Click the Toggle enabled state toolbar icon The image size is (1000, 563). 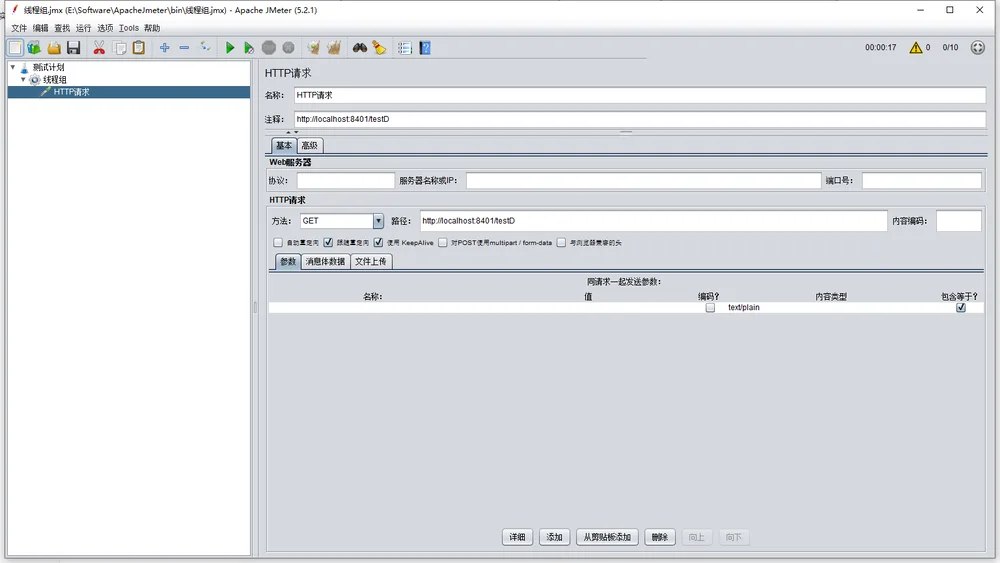pos(205,47)
